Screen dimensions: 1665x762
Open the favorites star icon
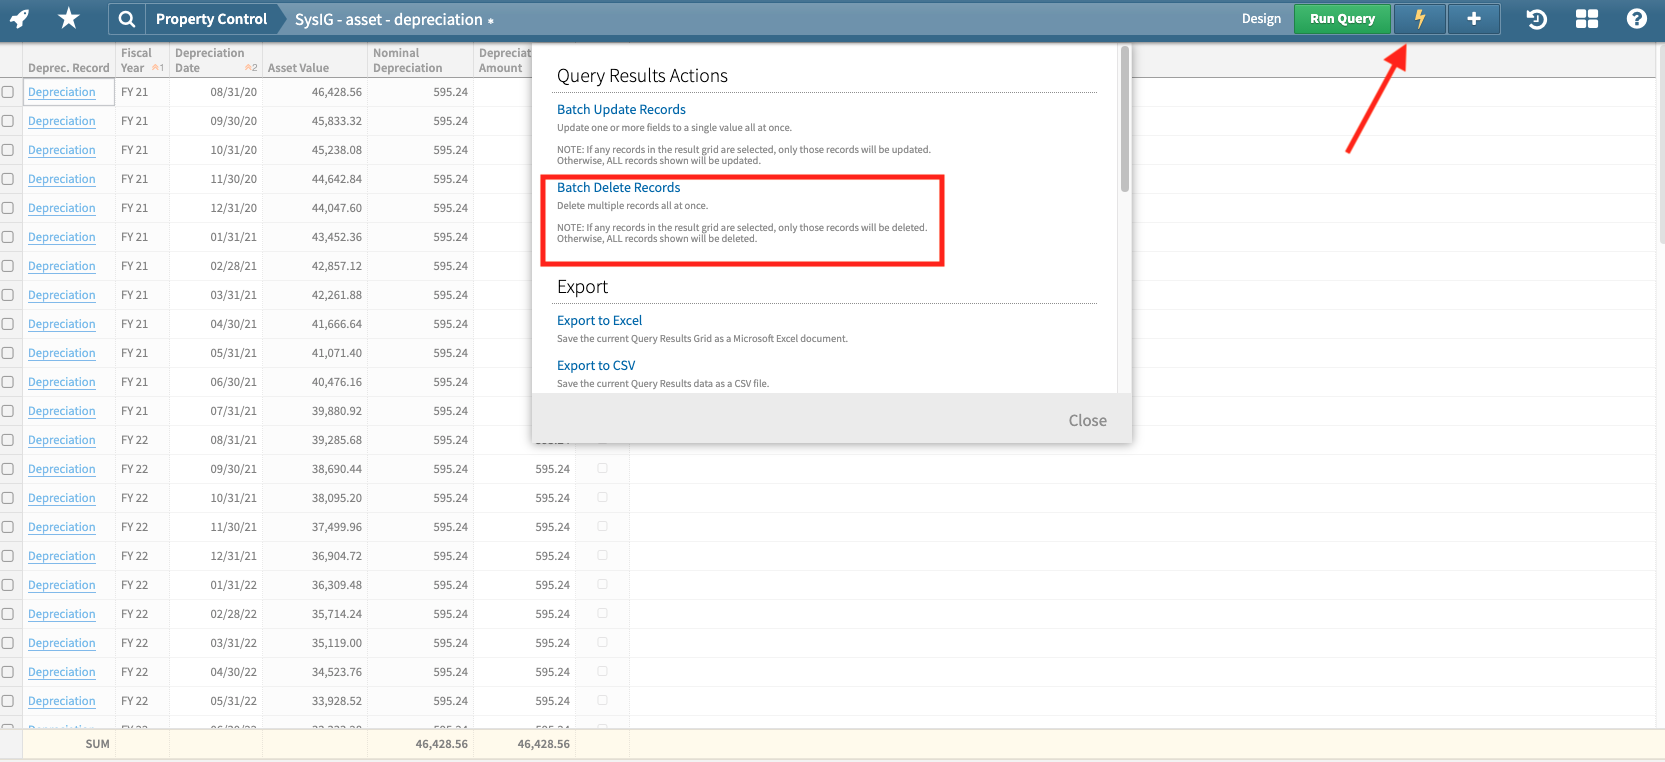pyautogui.click(x=68, y=19)
